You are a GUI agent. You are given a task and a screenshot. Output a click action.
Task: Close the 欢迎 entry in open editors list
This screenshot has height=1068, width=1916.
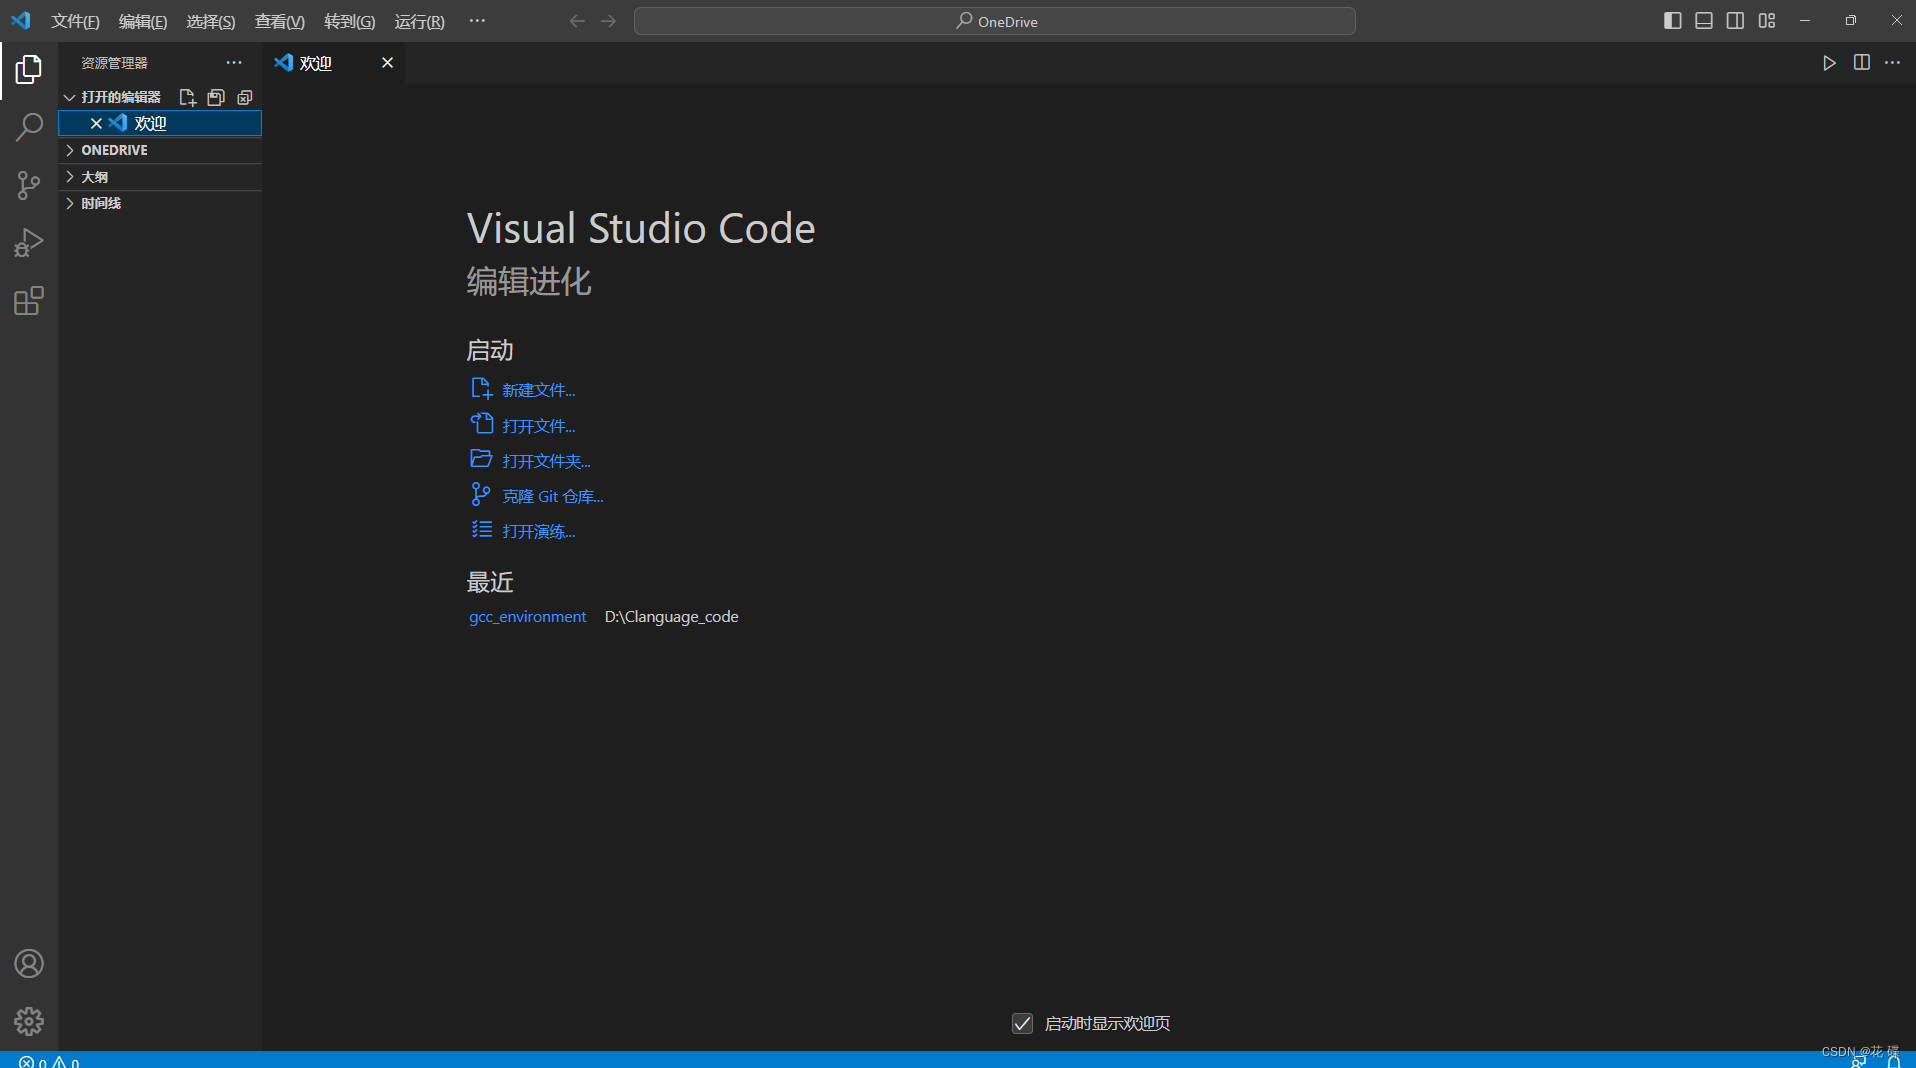coord(96,123)
